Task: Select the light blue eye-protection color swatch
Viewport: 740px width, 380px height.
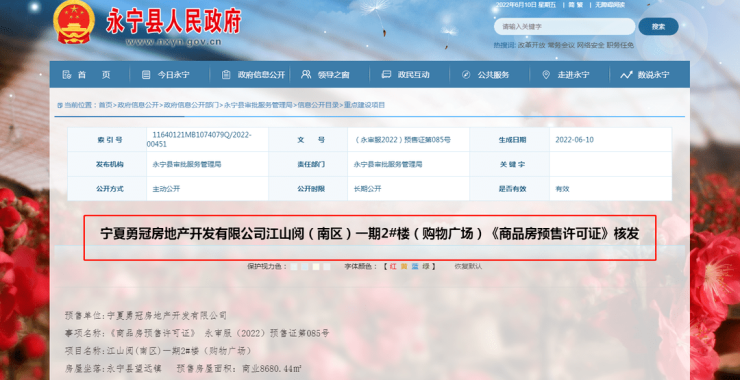Action: [x=305, y=267]
